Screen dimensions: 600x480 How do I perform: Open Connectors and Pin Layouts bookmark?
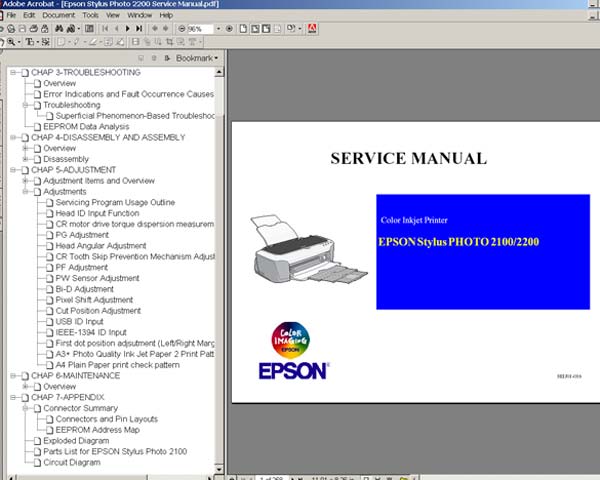[x=107, y=419]
